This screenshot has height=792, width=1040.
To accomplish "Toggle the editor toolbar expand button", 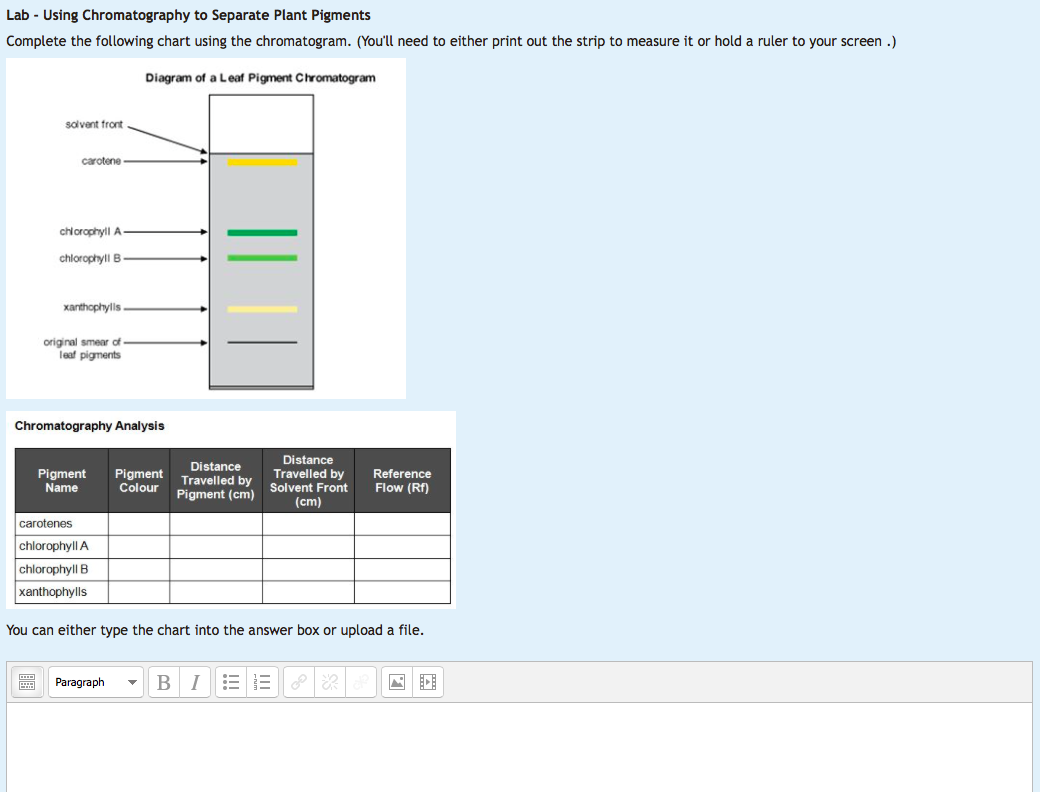I will tap(27, 683).
